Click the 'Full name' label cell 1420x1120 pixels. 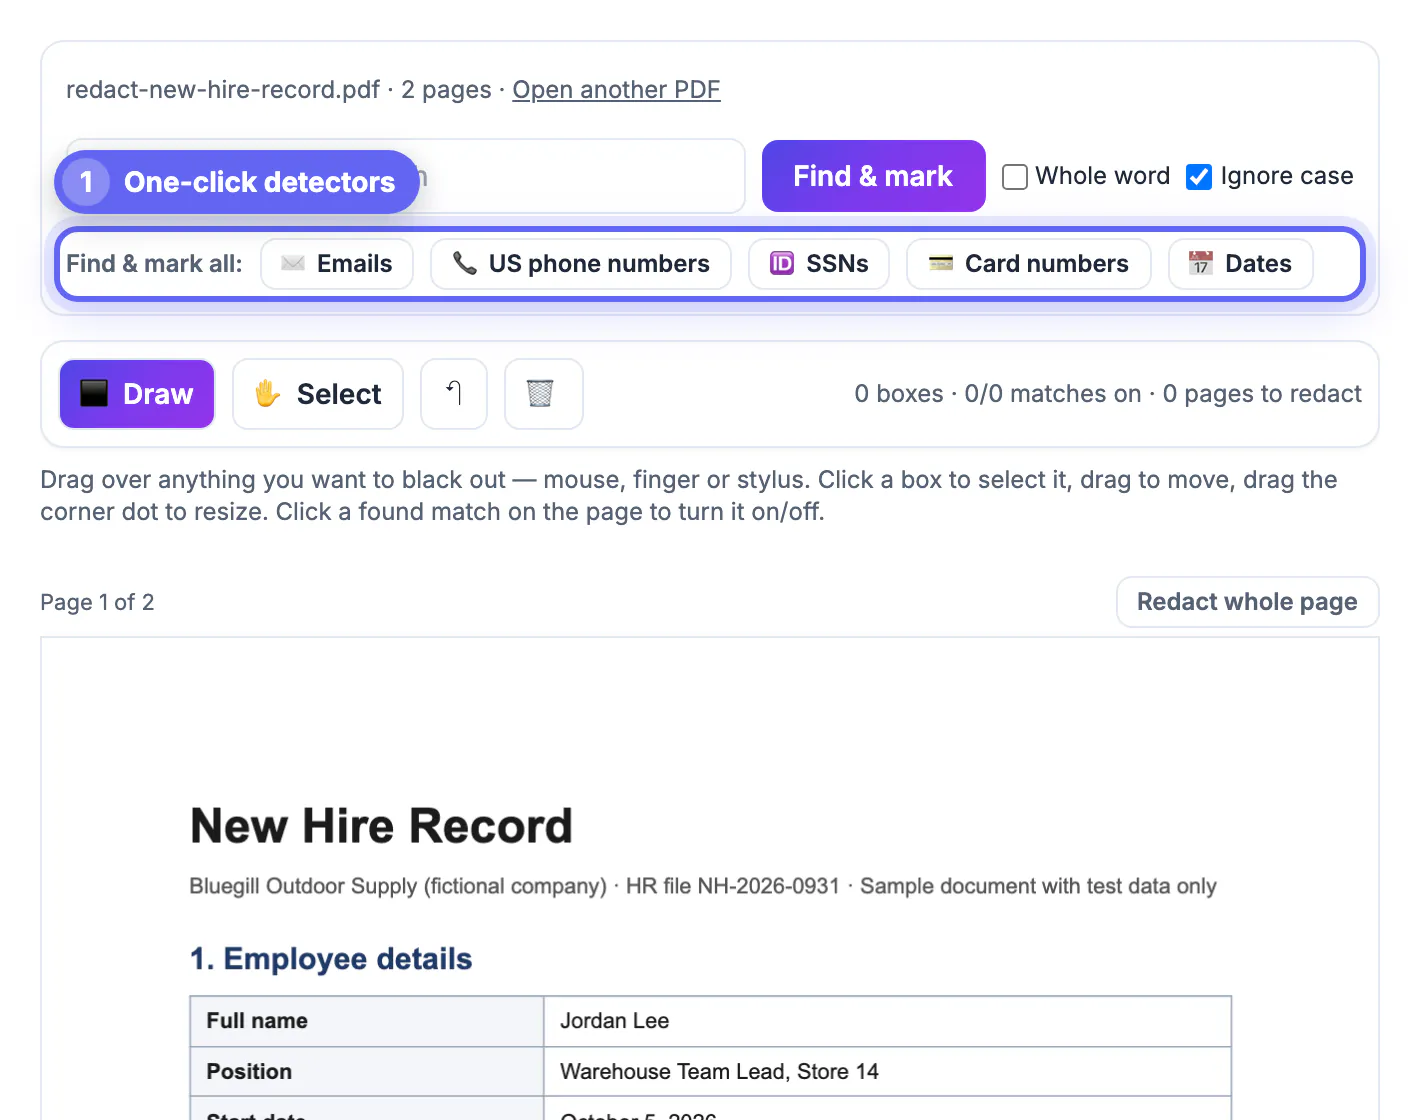tap(367, 1021)
